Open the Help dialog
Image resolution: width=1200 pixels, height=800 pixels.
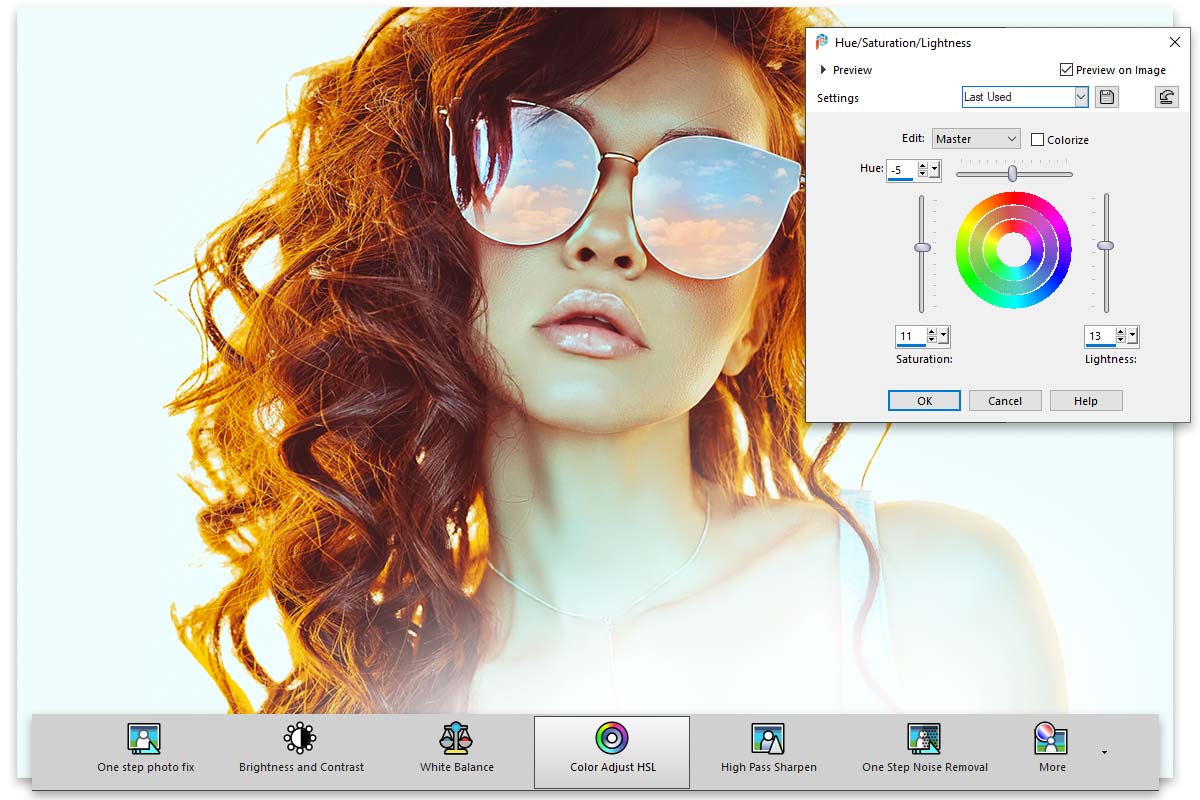click(x=1086, y=400)
